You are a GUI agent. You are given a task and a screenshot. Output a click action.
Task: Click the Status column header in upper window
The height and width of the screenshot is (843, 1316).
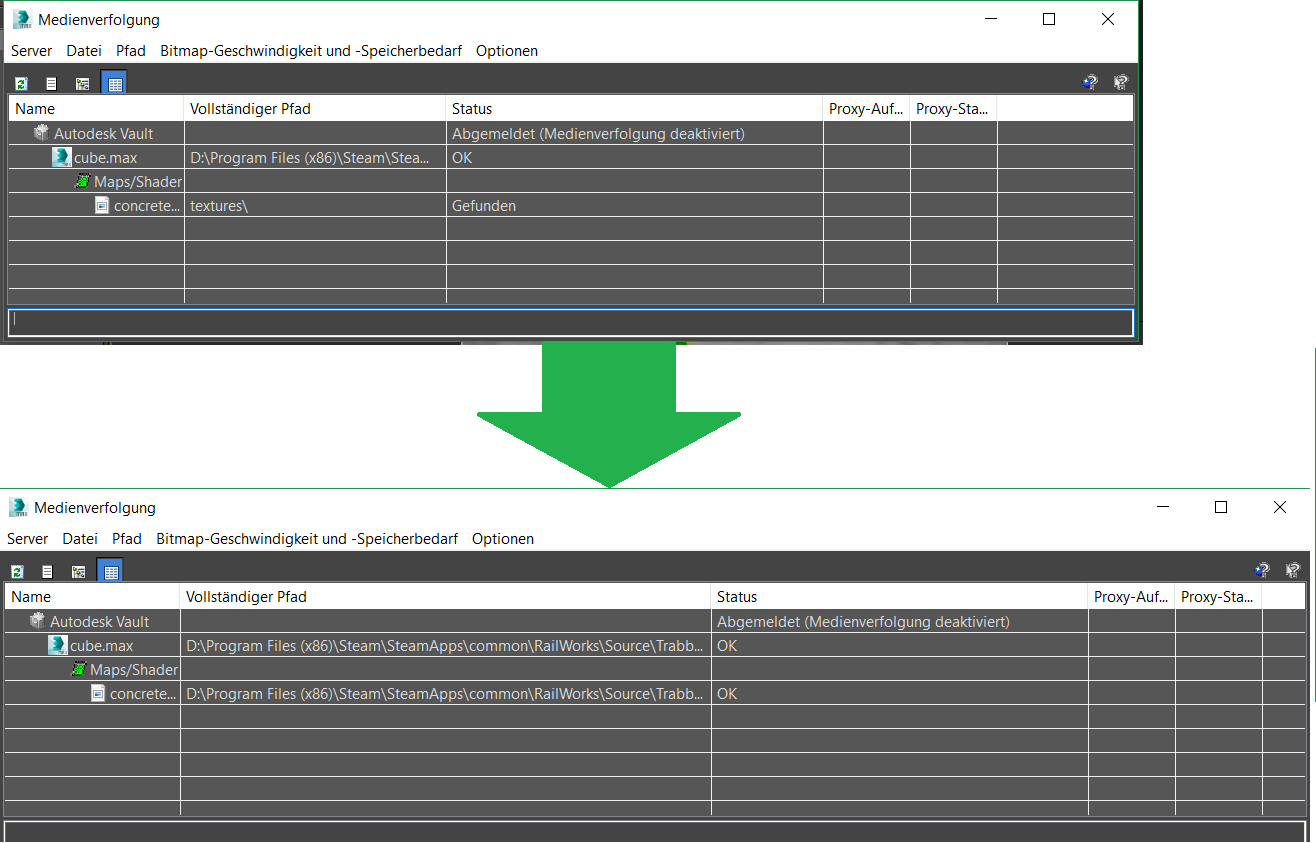[472, 109]
